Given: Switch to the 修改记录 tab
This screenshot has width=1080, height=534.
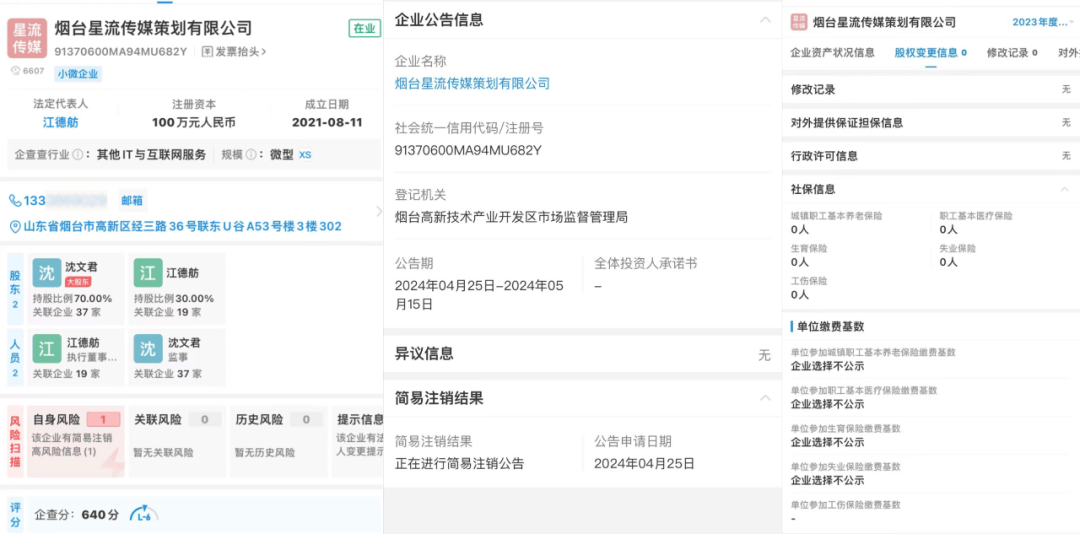Looking at the screenshot, I should pyautogui.click(x=1011, y=53).
